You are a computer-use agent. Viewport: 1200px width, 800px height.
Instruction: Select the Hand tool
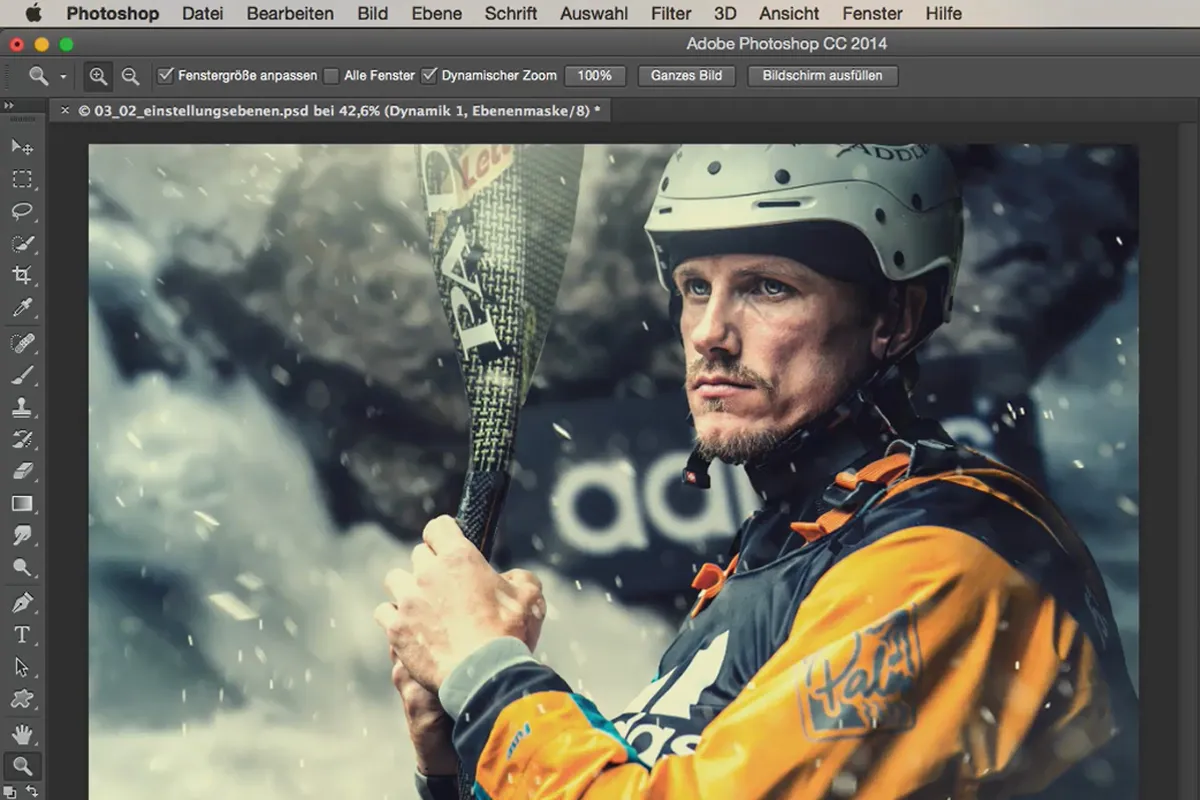click(x=22, y=733)
